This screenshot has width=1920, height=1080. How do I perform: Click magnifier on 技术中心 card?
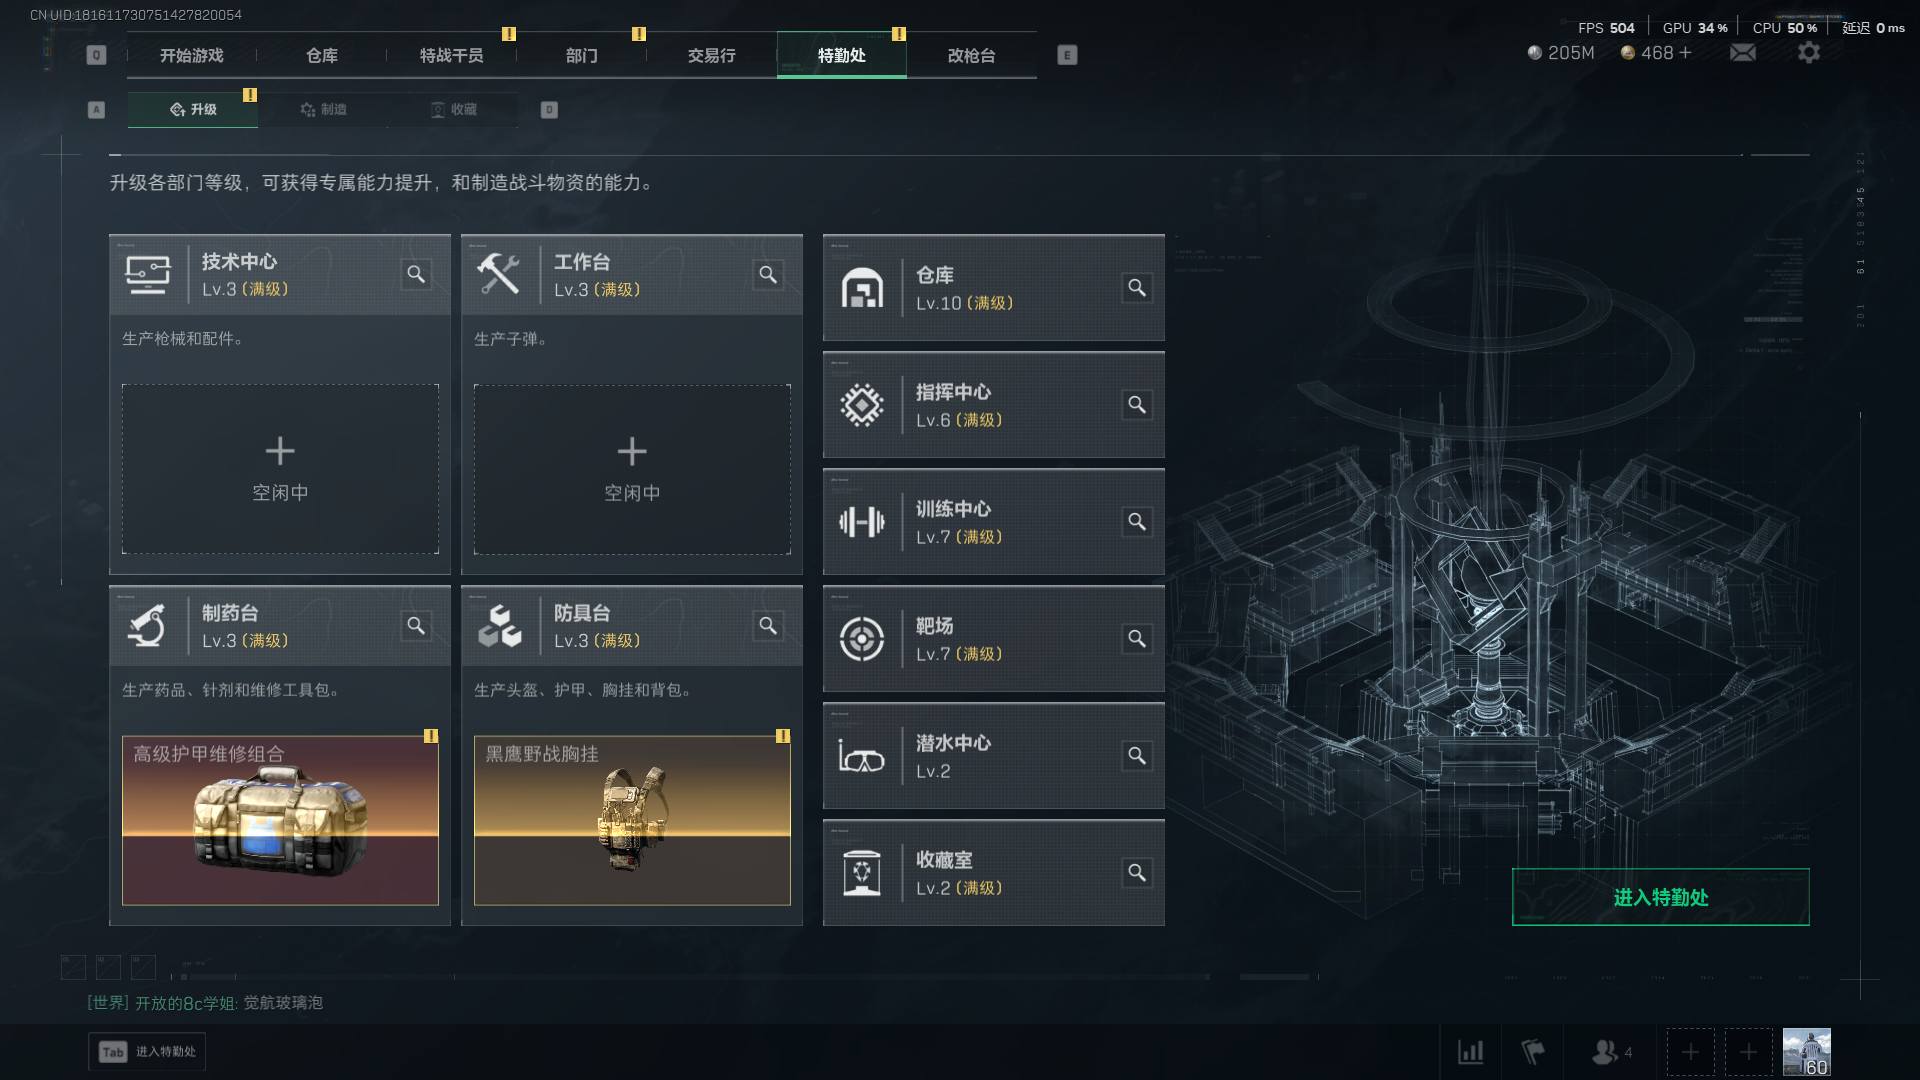point(416,274)
